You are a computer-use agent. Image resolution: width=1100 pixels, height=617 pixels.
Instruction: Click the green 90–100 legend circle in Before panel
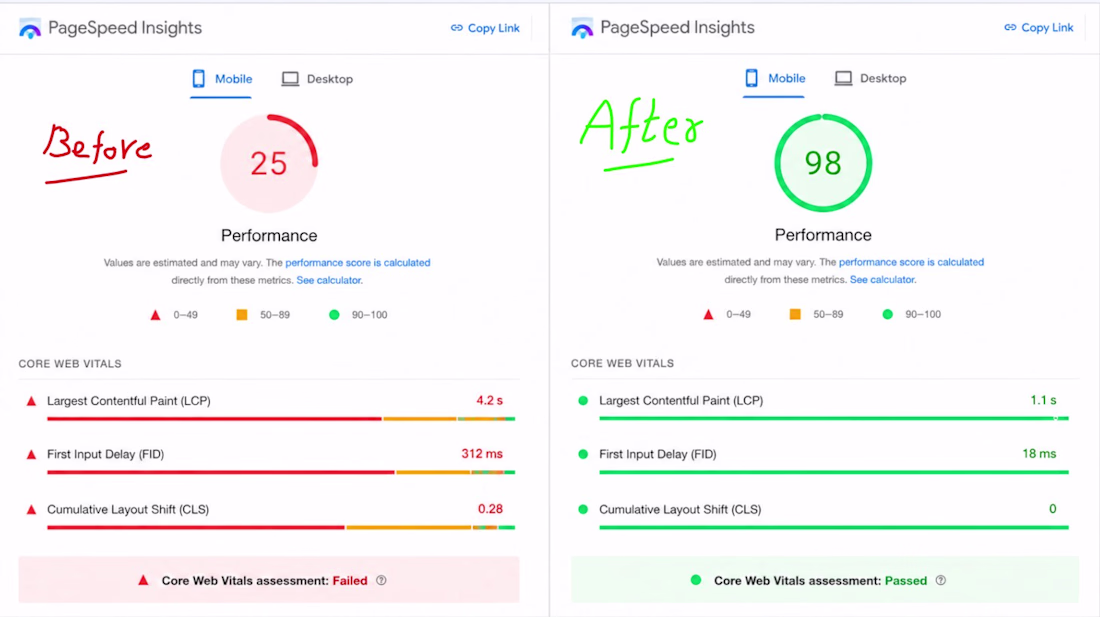coord(335,315)
